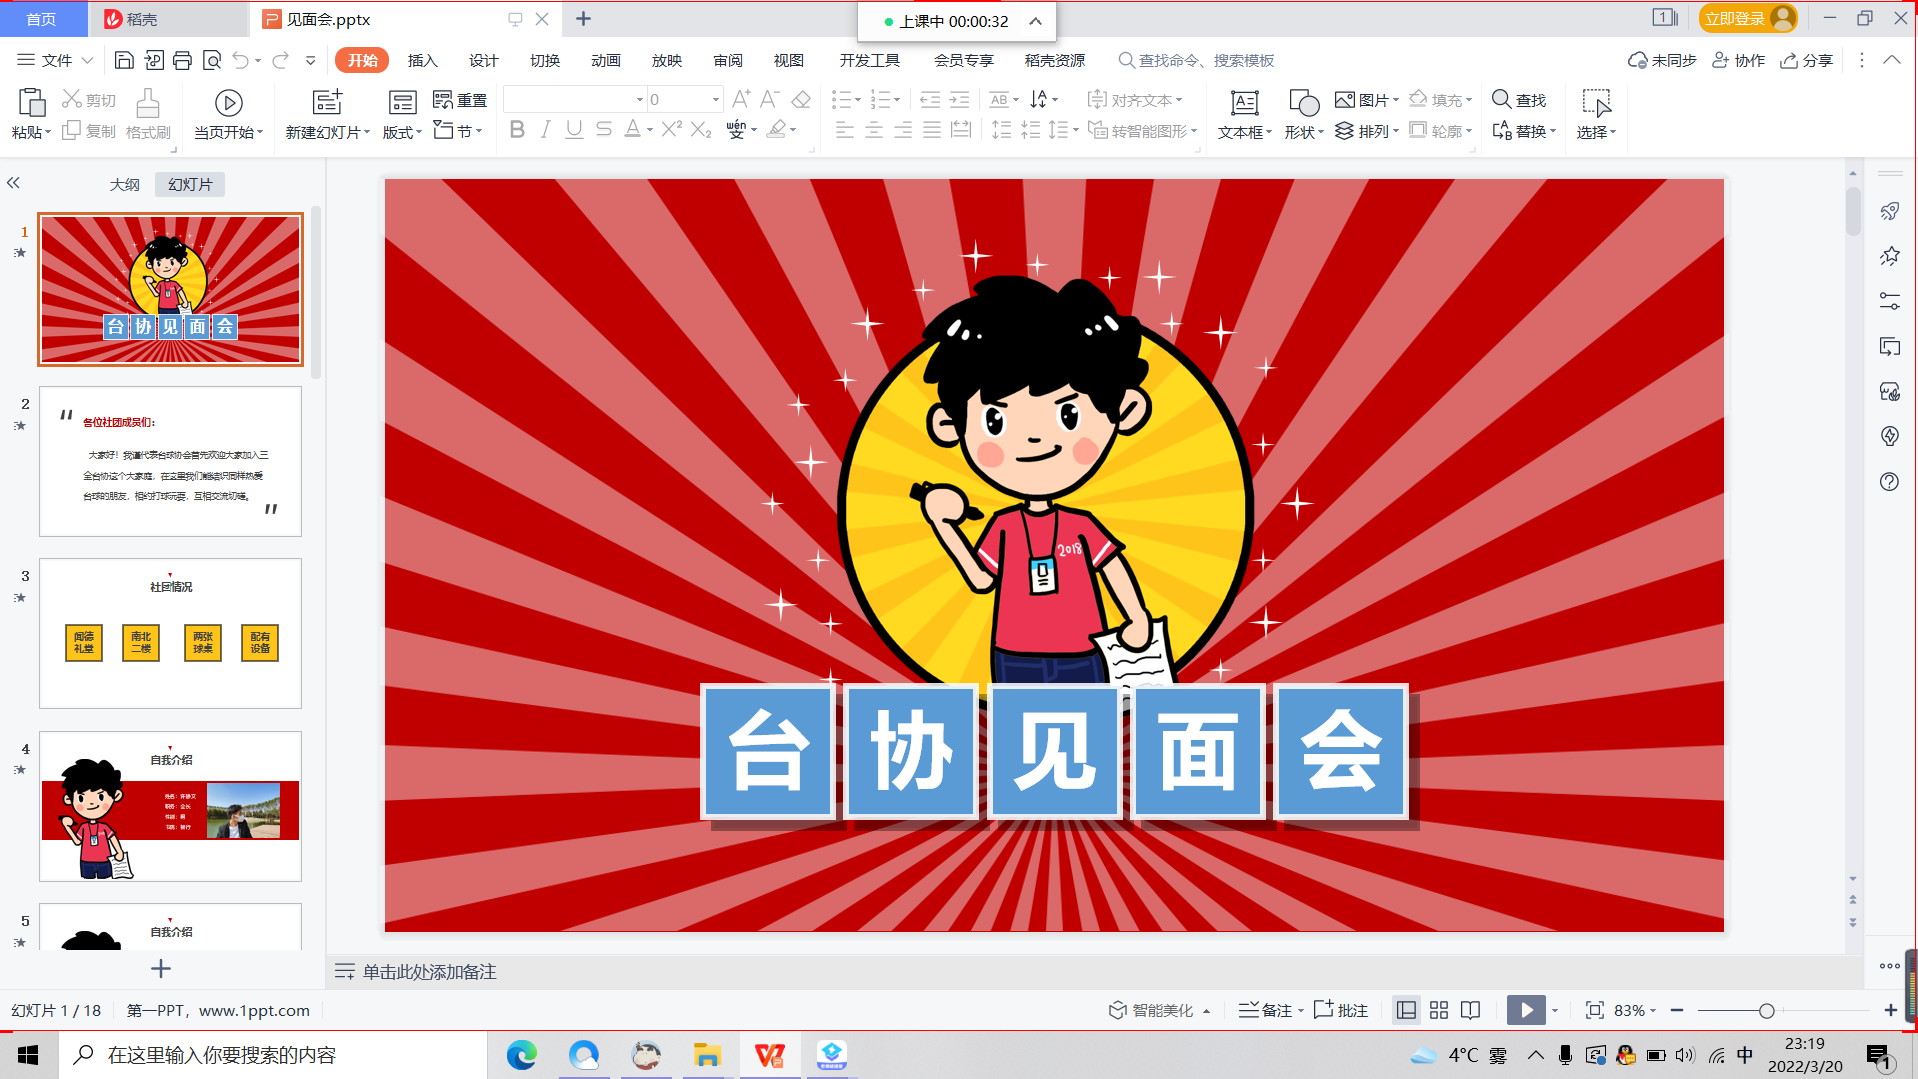Image resolution: width=1918 pixels, height=1079 pixels.
Task: Toggle Underline text formatting
Action: [x=574, y=130]
